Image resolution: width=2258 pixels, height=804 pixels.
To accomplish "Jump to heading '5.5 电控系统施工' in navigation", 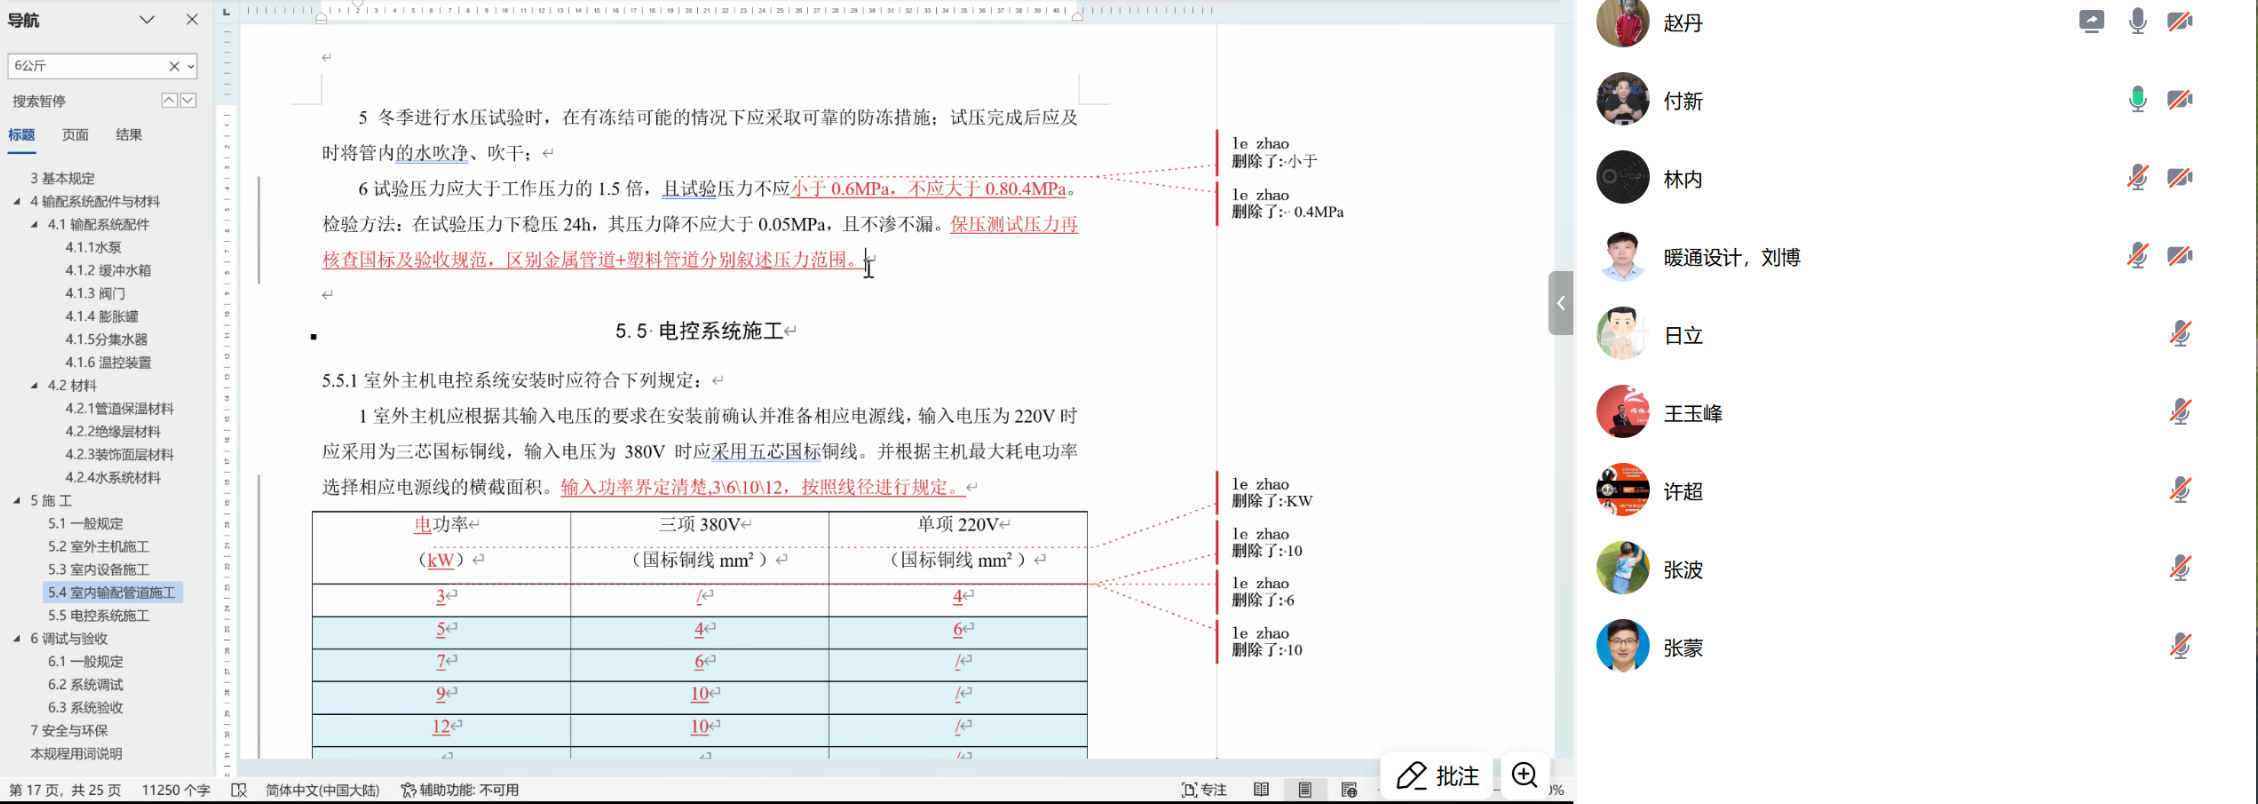I will pyautogui.click(x=99, y=615).
